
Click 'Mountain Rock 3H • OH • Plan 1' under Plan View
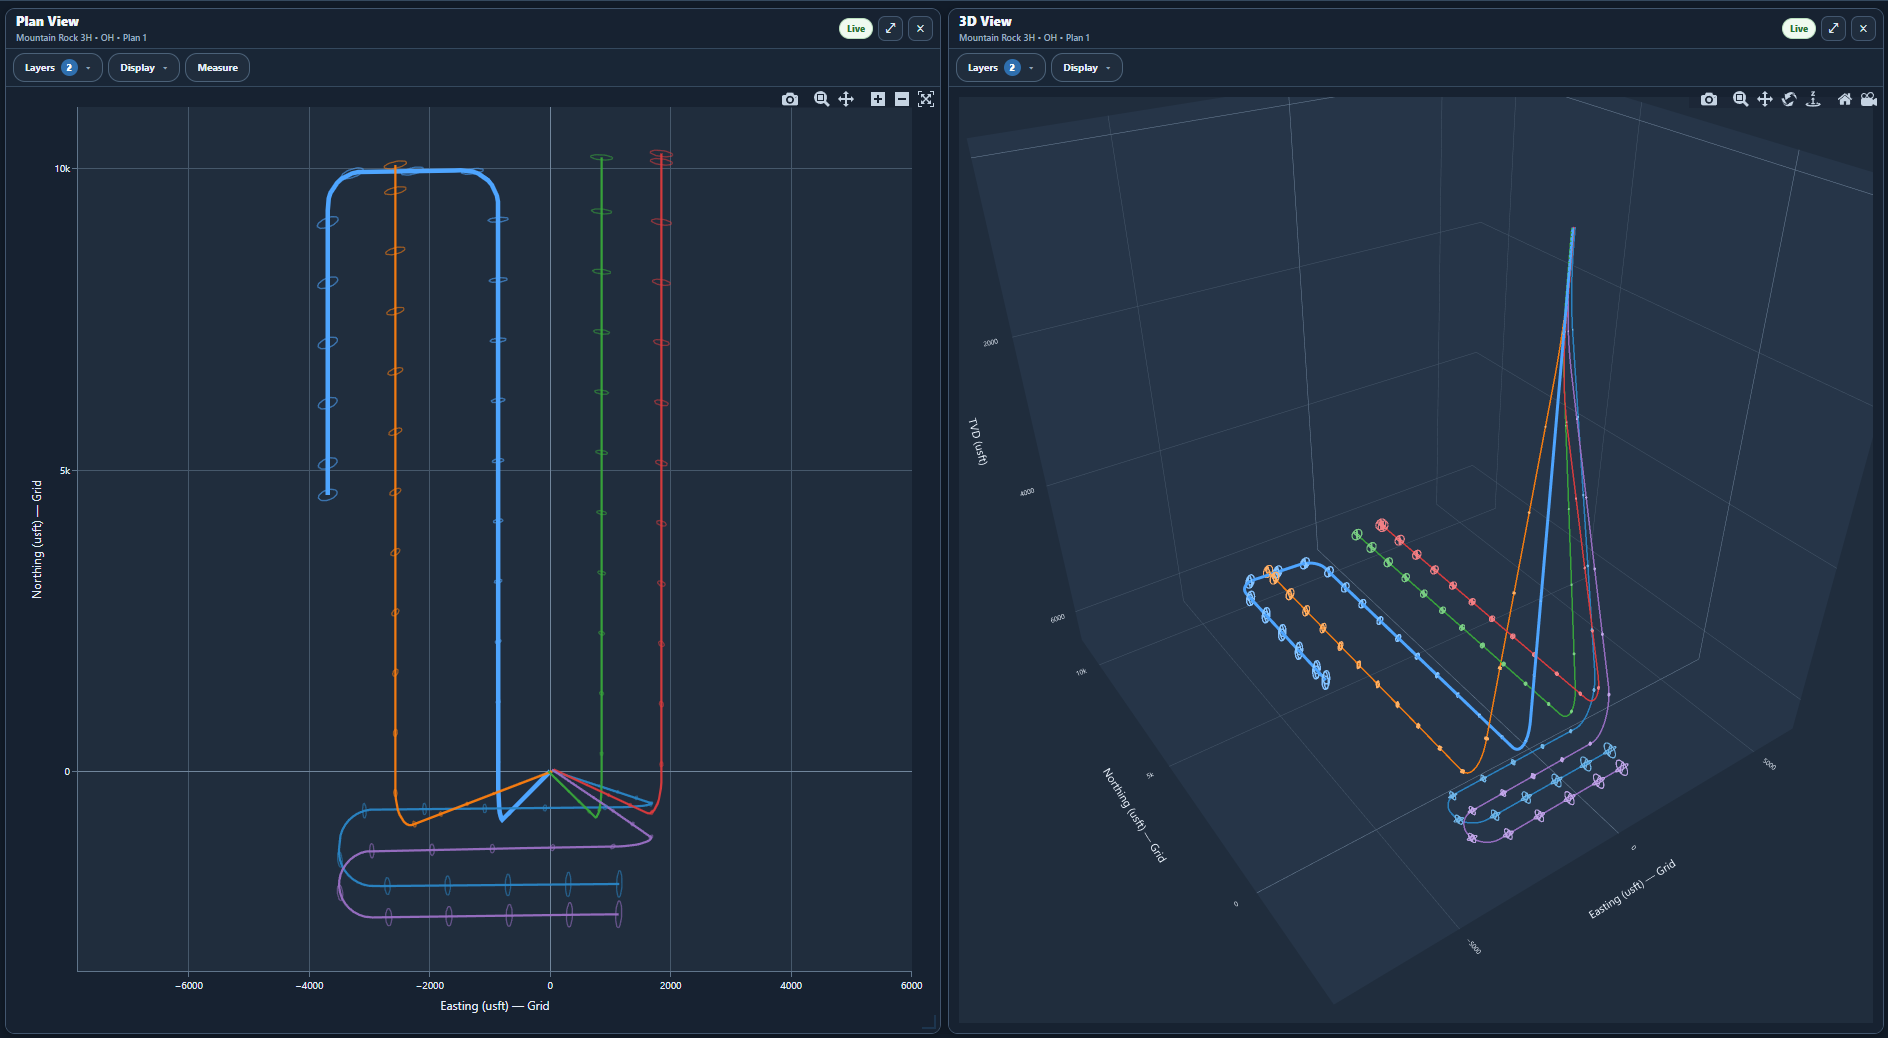(x=81, y=38)
